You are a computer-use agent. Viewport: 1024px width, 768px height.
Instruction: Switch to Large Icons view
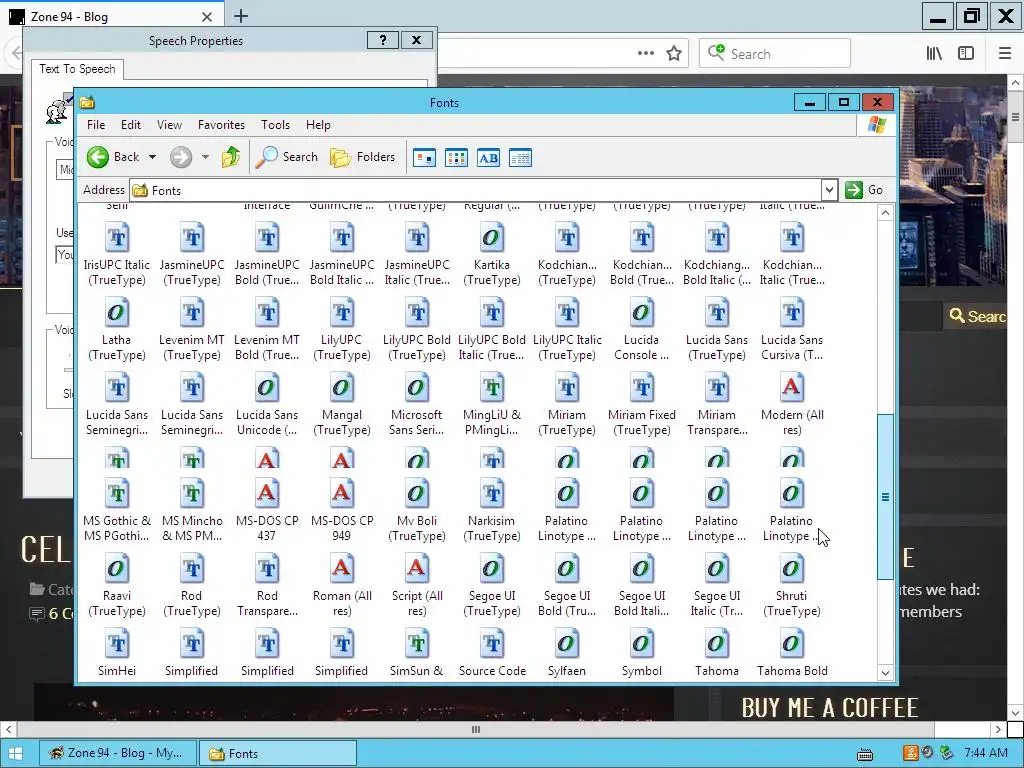pos(424,157)
